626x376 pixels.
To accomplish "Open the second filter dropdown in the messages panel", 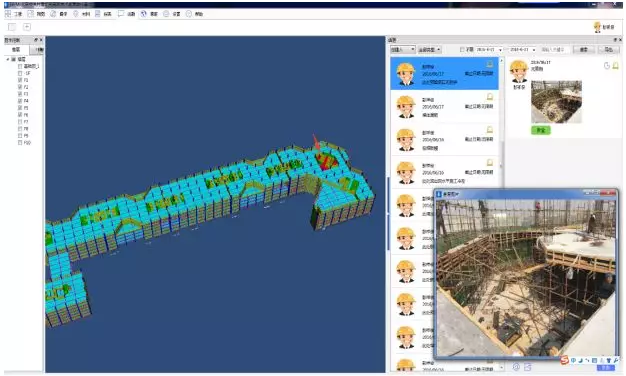I will (x=429, y=49).
